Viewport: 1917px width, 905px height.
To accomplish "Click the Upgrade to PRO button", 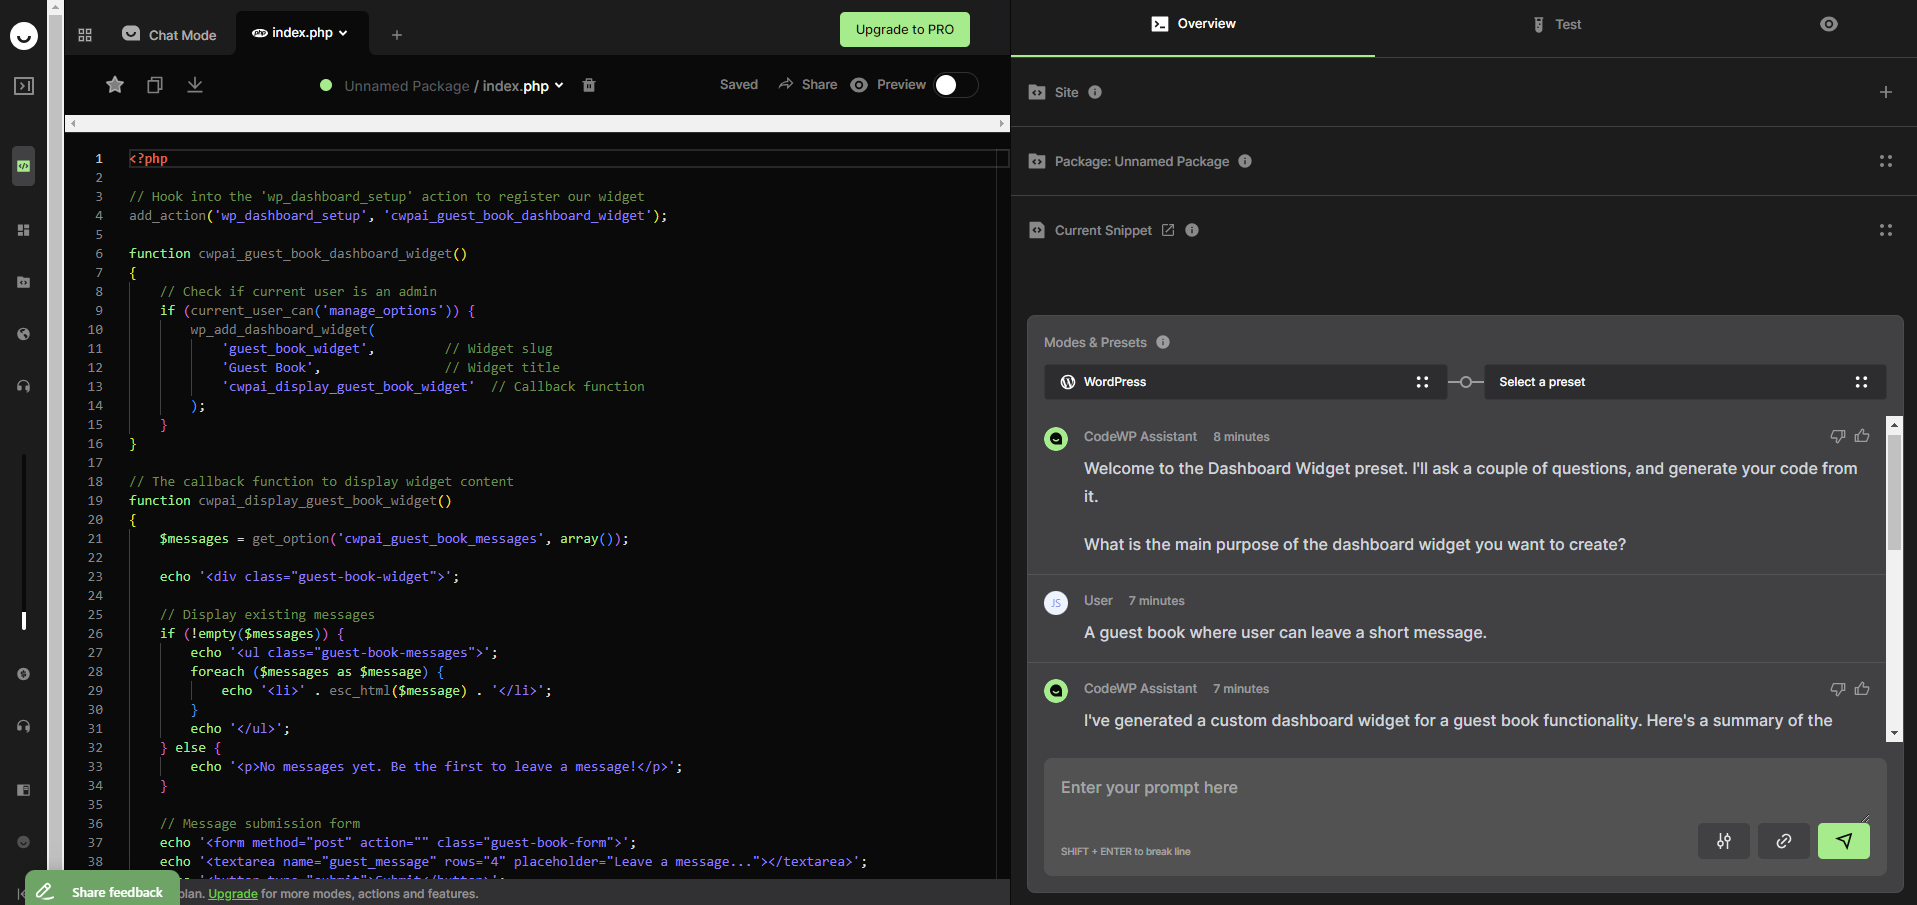I will (904, 29).
